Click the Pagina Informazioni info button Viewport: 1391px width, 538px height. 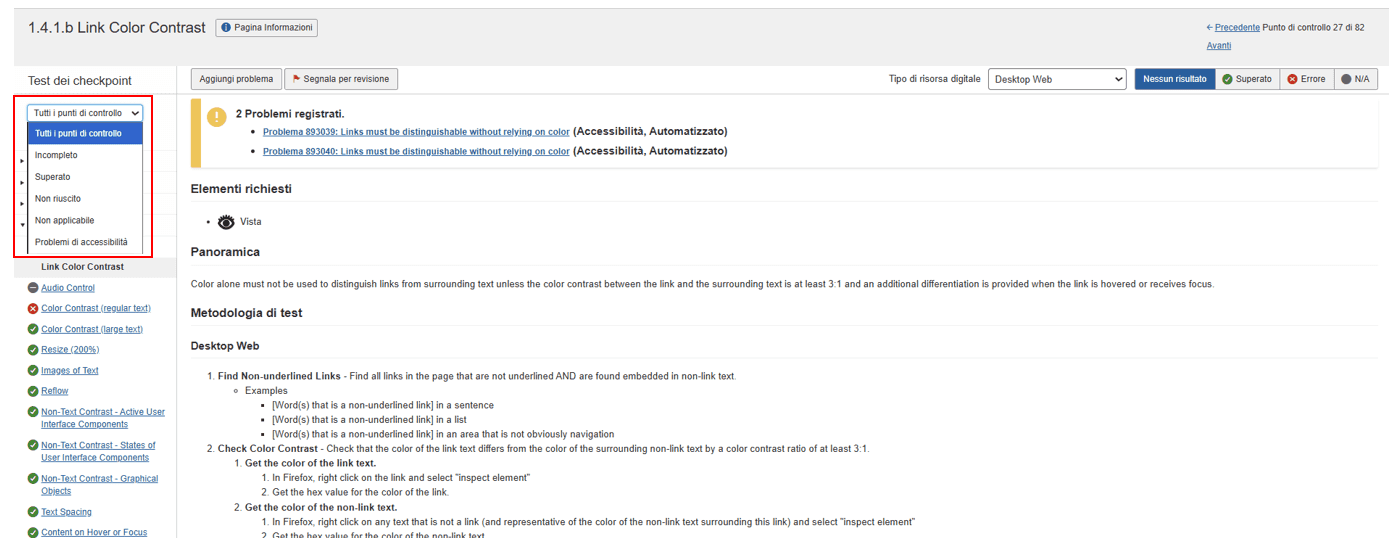(266, 28)
